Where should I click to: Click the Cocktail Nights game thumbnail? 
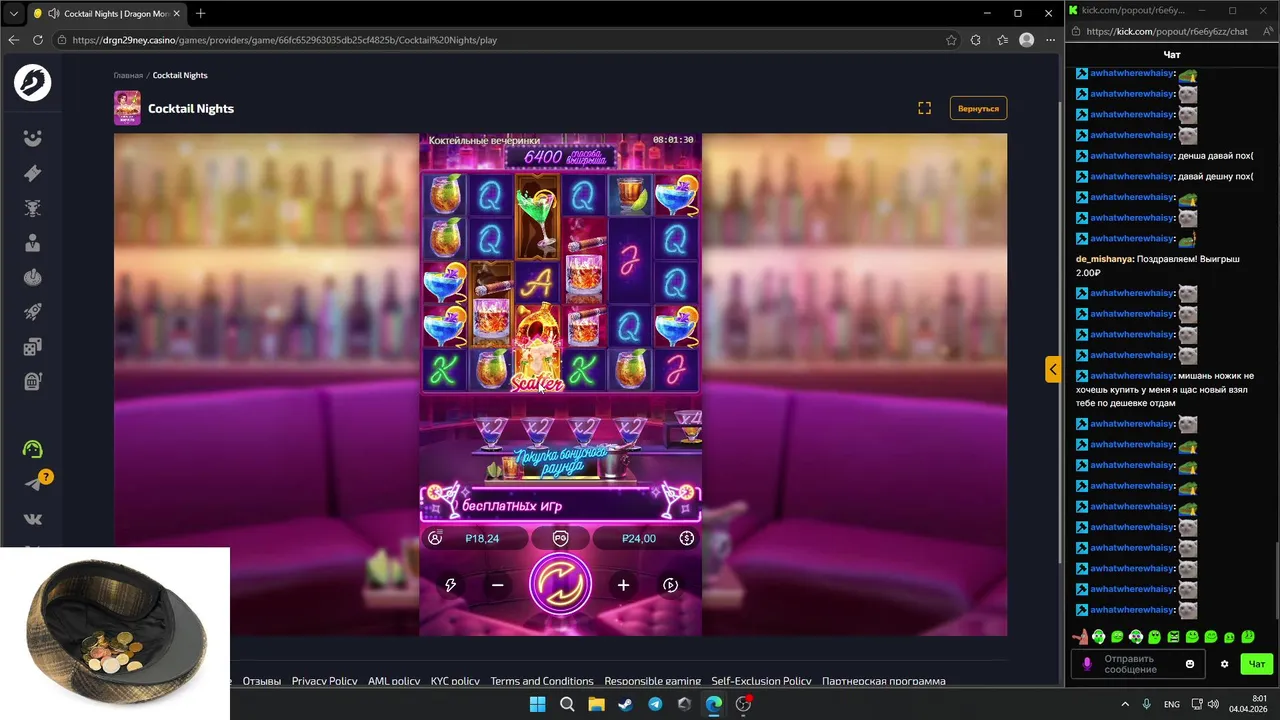point(127,108)
